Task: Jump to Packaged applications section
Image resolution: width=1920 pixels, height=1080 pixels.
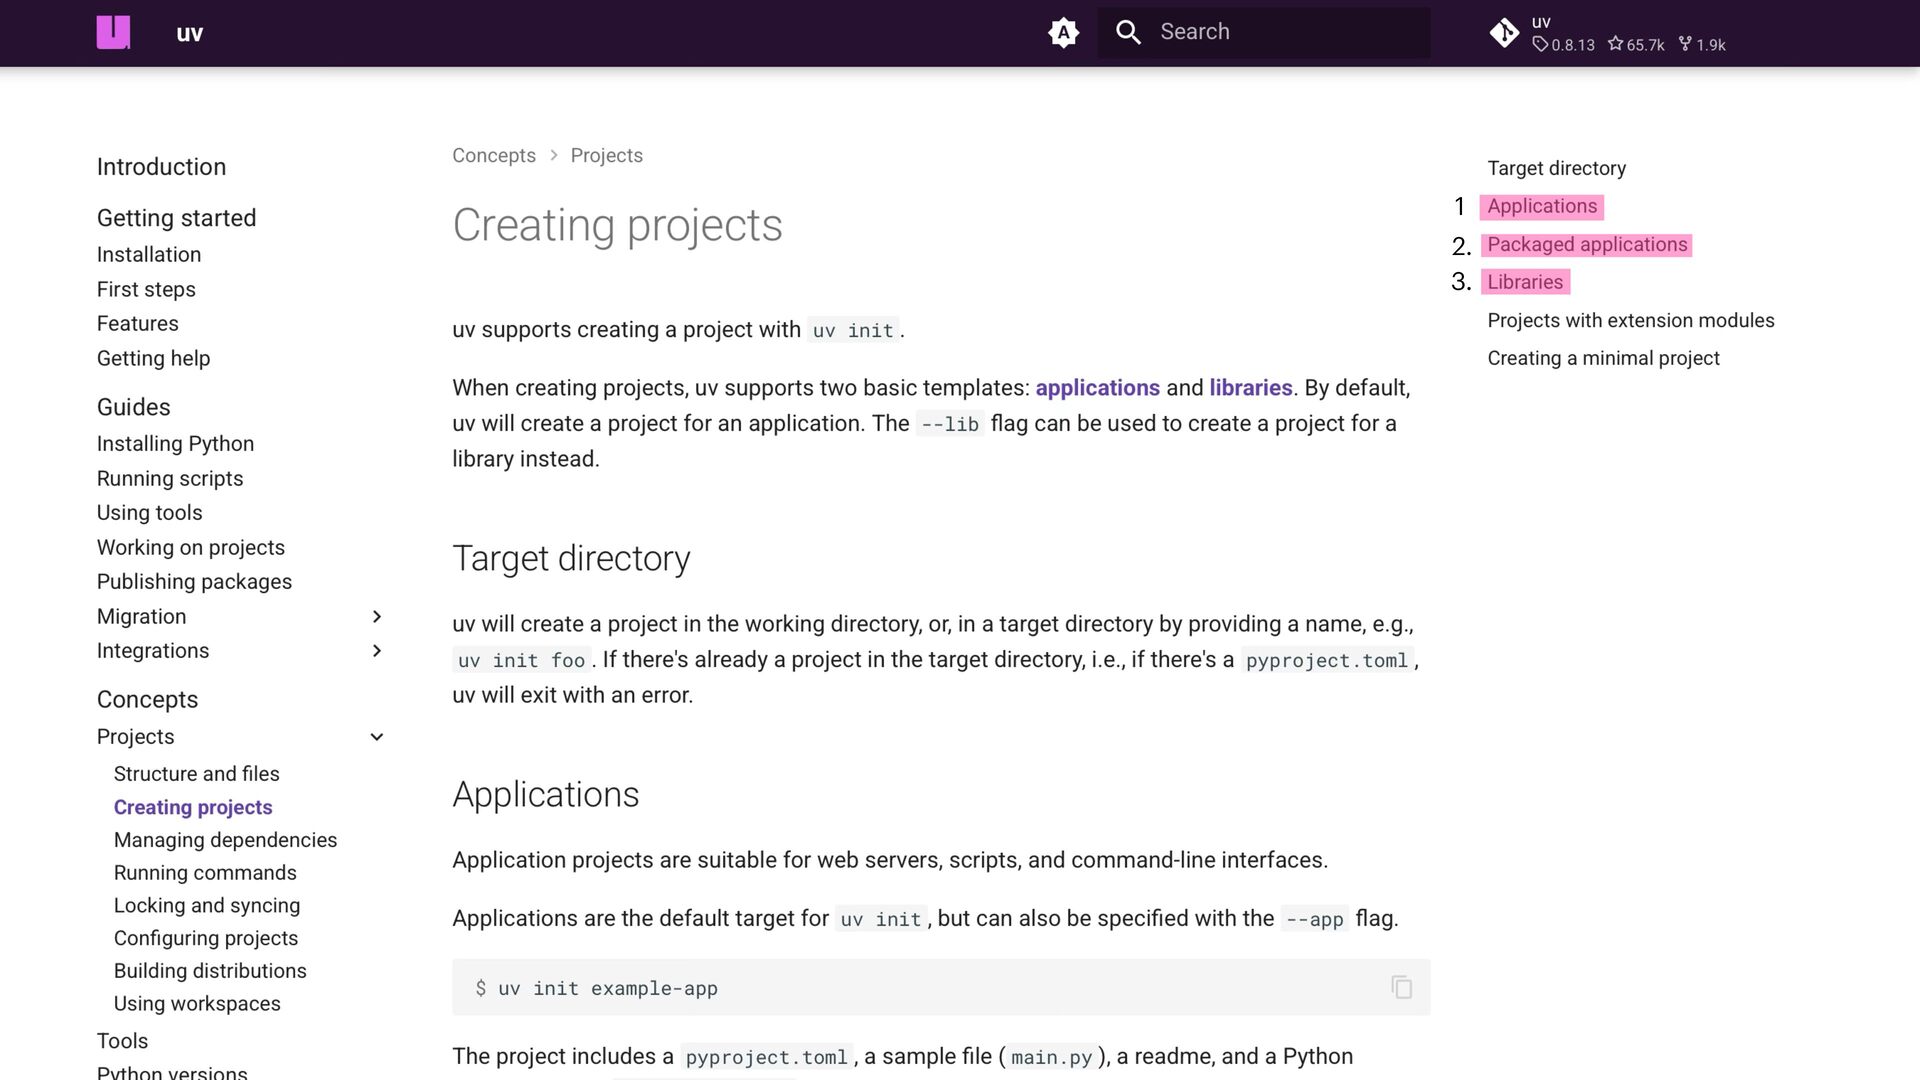Action: 1586,245
